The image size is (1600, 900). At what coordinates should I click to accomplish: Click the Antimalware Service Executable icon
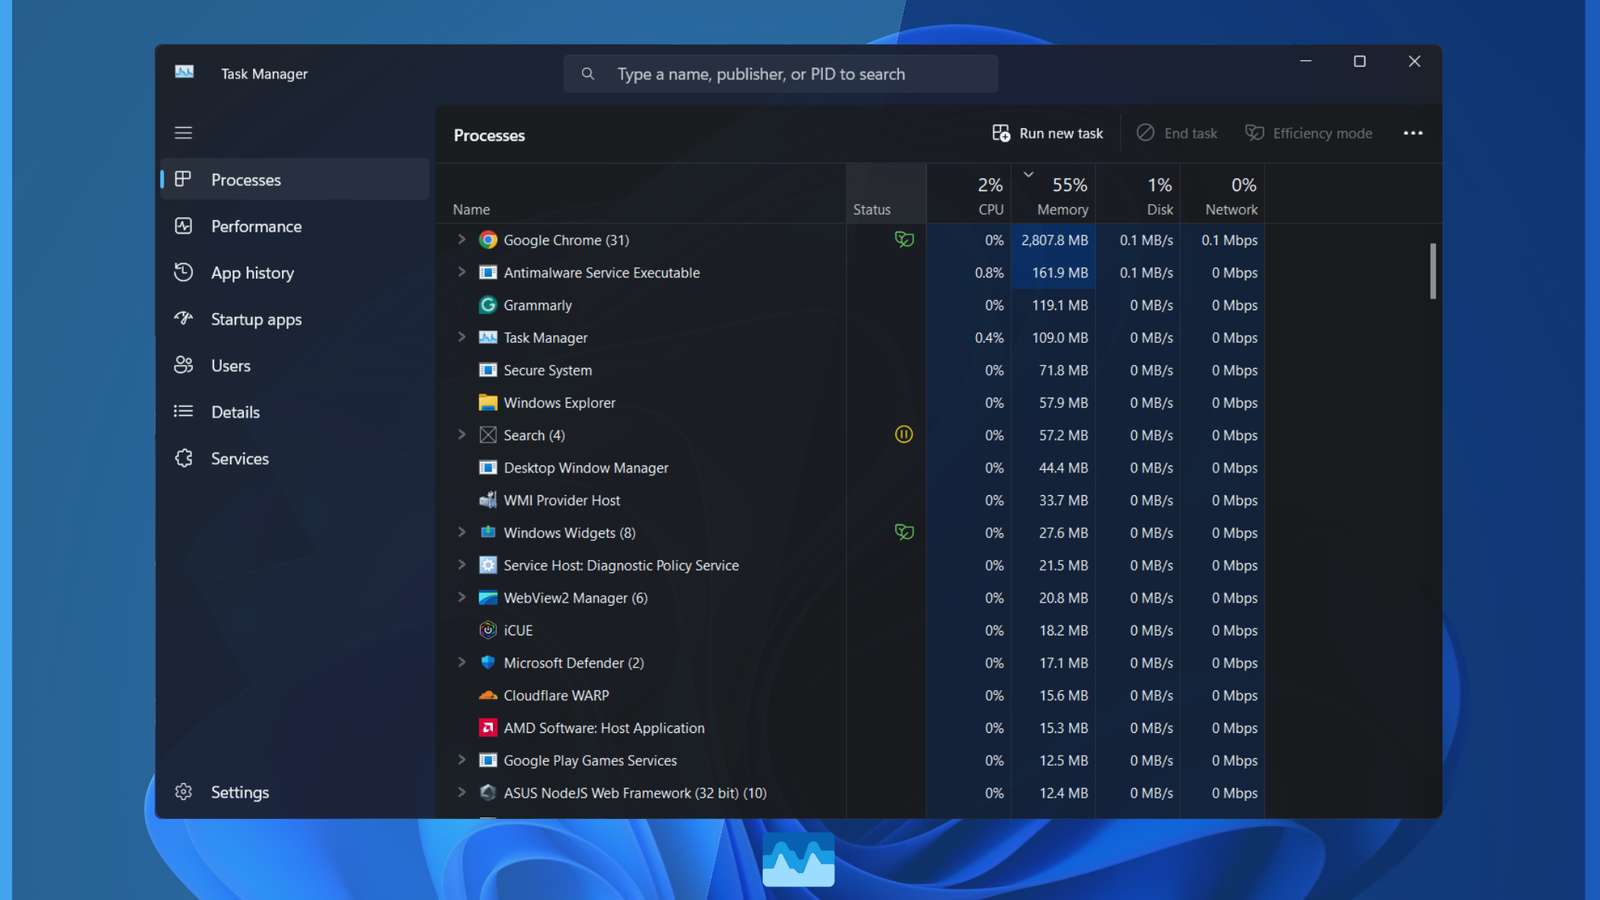(x=488, y=273)
